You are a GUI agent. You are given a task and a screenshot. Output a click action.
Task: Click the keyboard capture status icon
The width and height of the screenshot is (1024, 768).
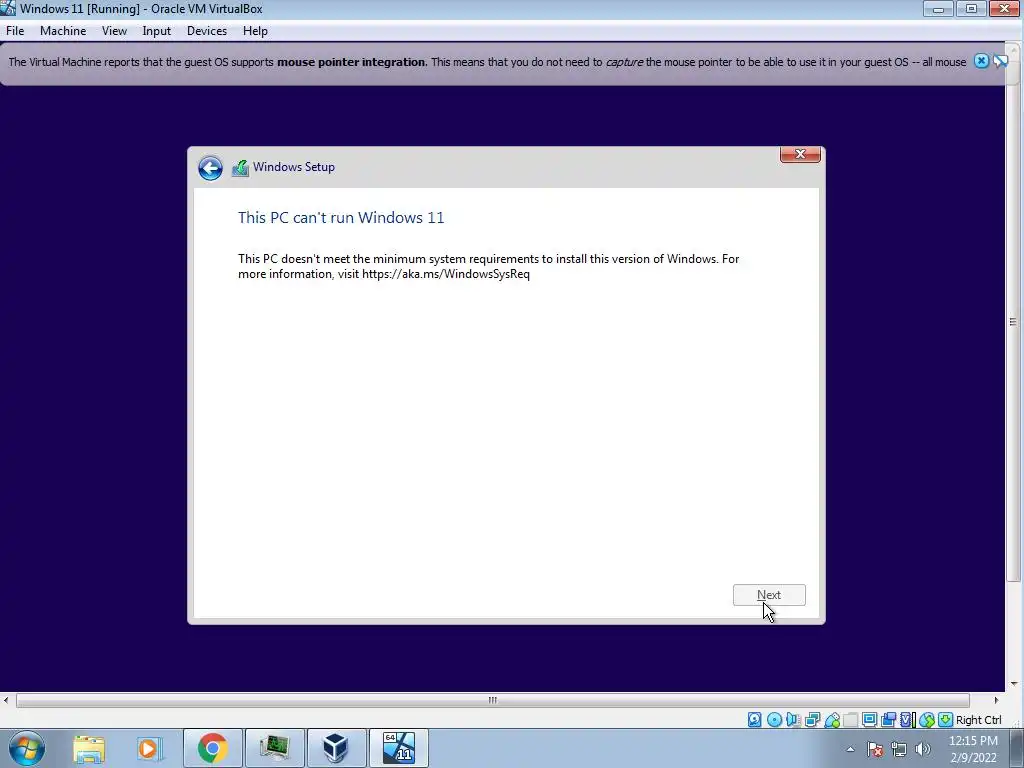[x=946, y=720]
